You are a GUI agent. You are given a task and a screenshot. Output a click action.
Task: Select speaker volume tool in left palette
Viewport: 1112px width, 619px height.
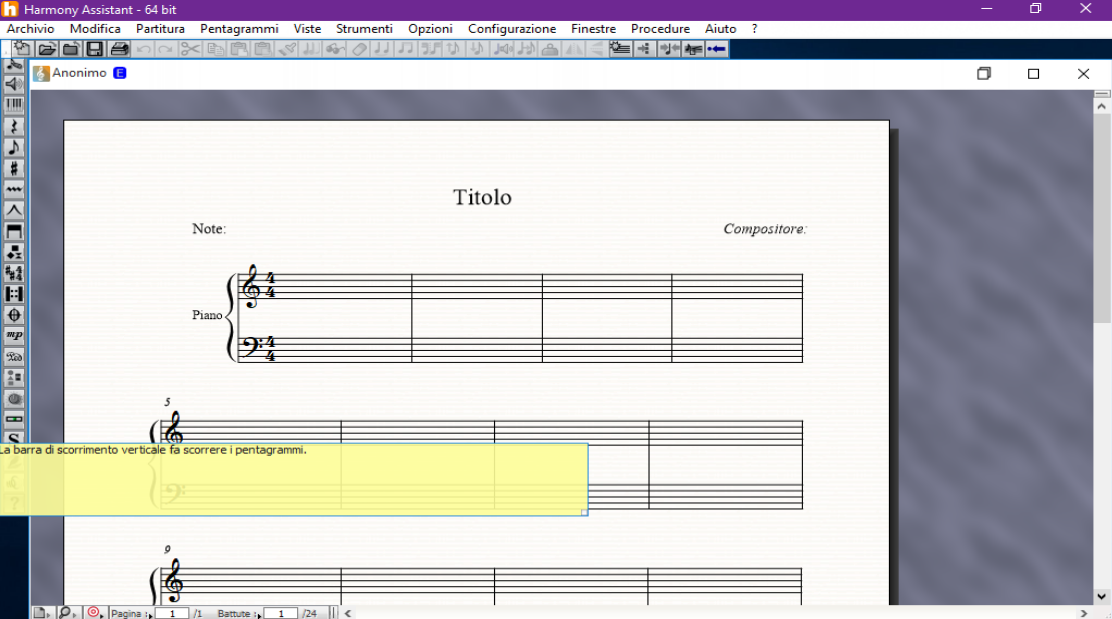click(x=13, y=84)
